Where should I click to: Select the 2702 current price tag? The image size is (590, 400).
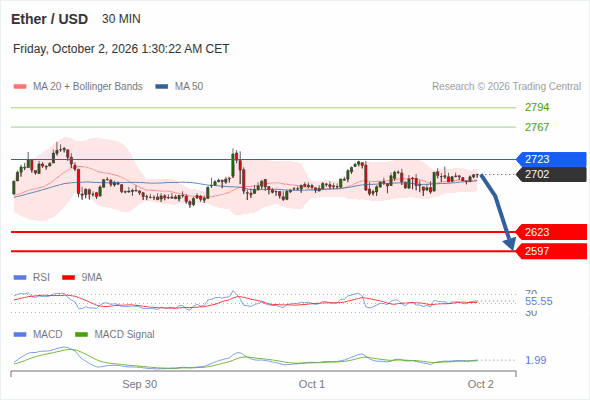(x=551, y=174)
